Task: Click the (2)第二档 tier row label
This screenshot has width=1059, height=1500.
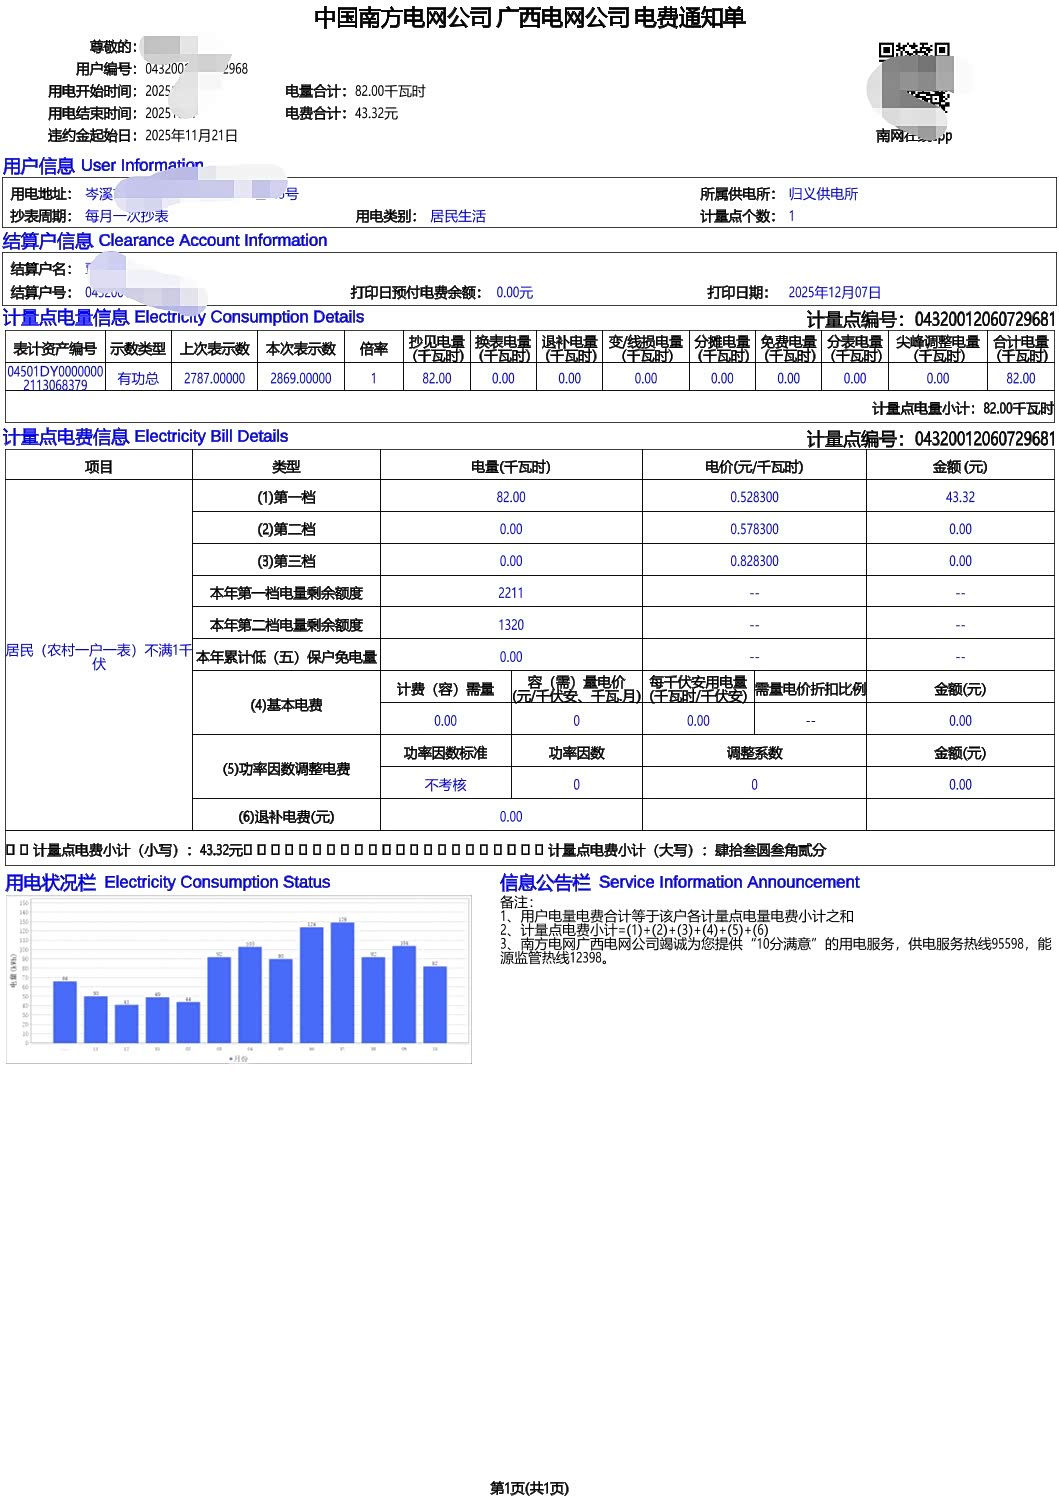Action: 286,529
